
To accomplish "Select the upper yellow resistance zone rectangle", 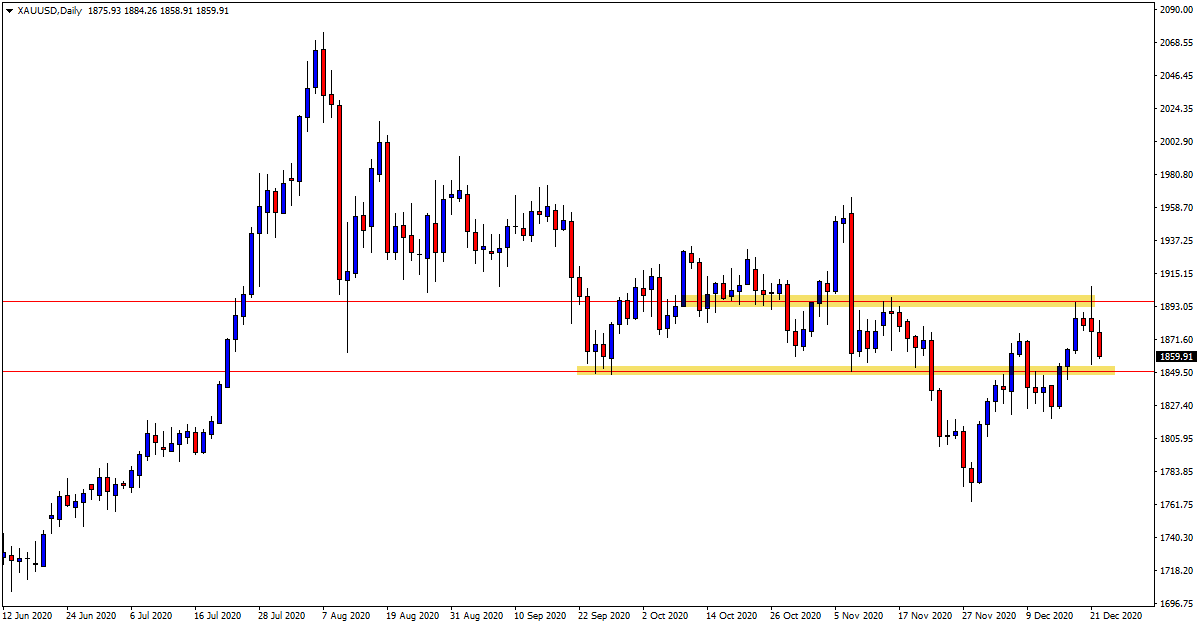I will [889, 300].
